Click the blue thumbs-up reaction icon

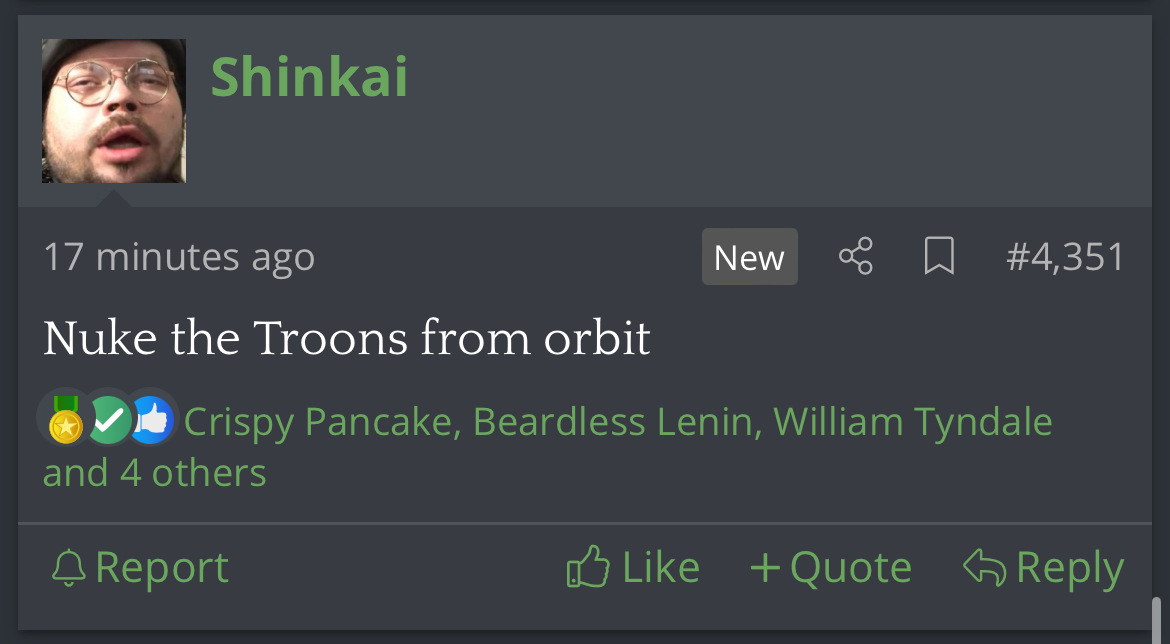(152, 422)
